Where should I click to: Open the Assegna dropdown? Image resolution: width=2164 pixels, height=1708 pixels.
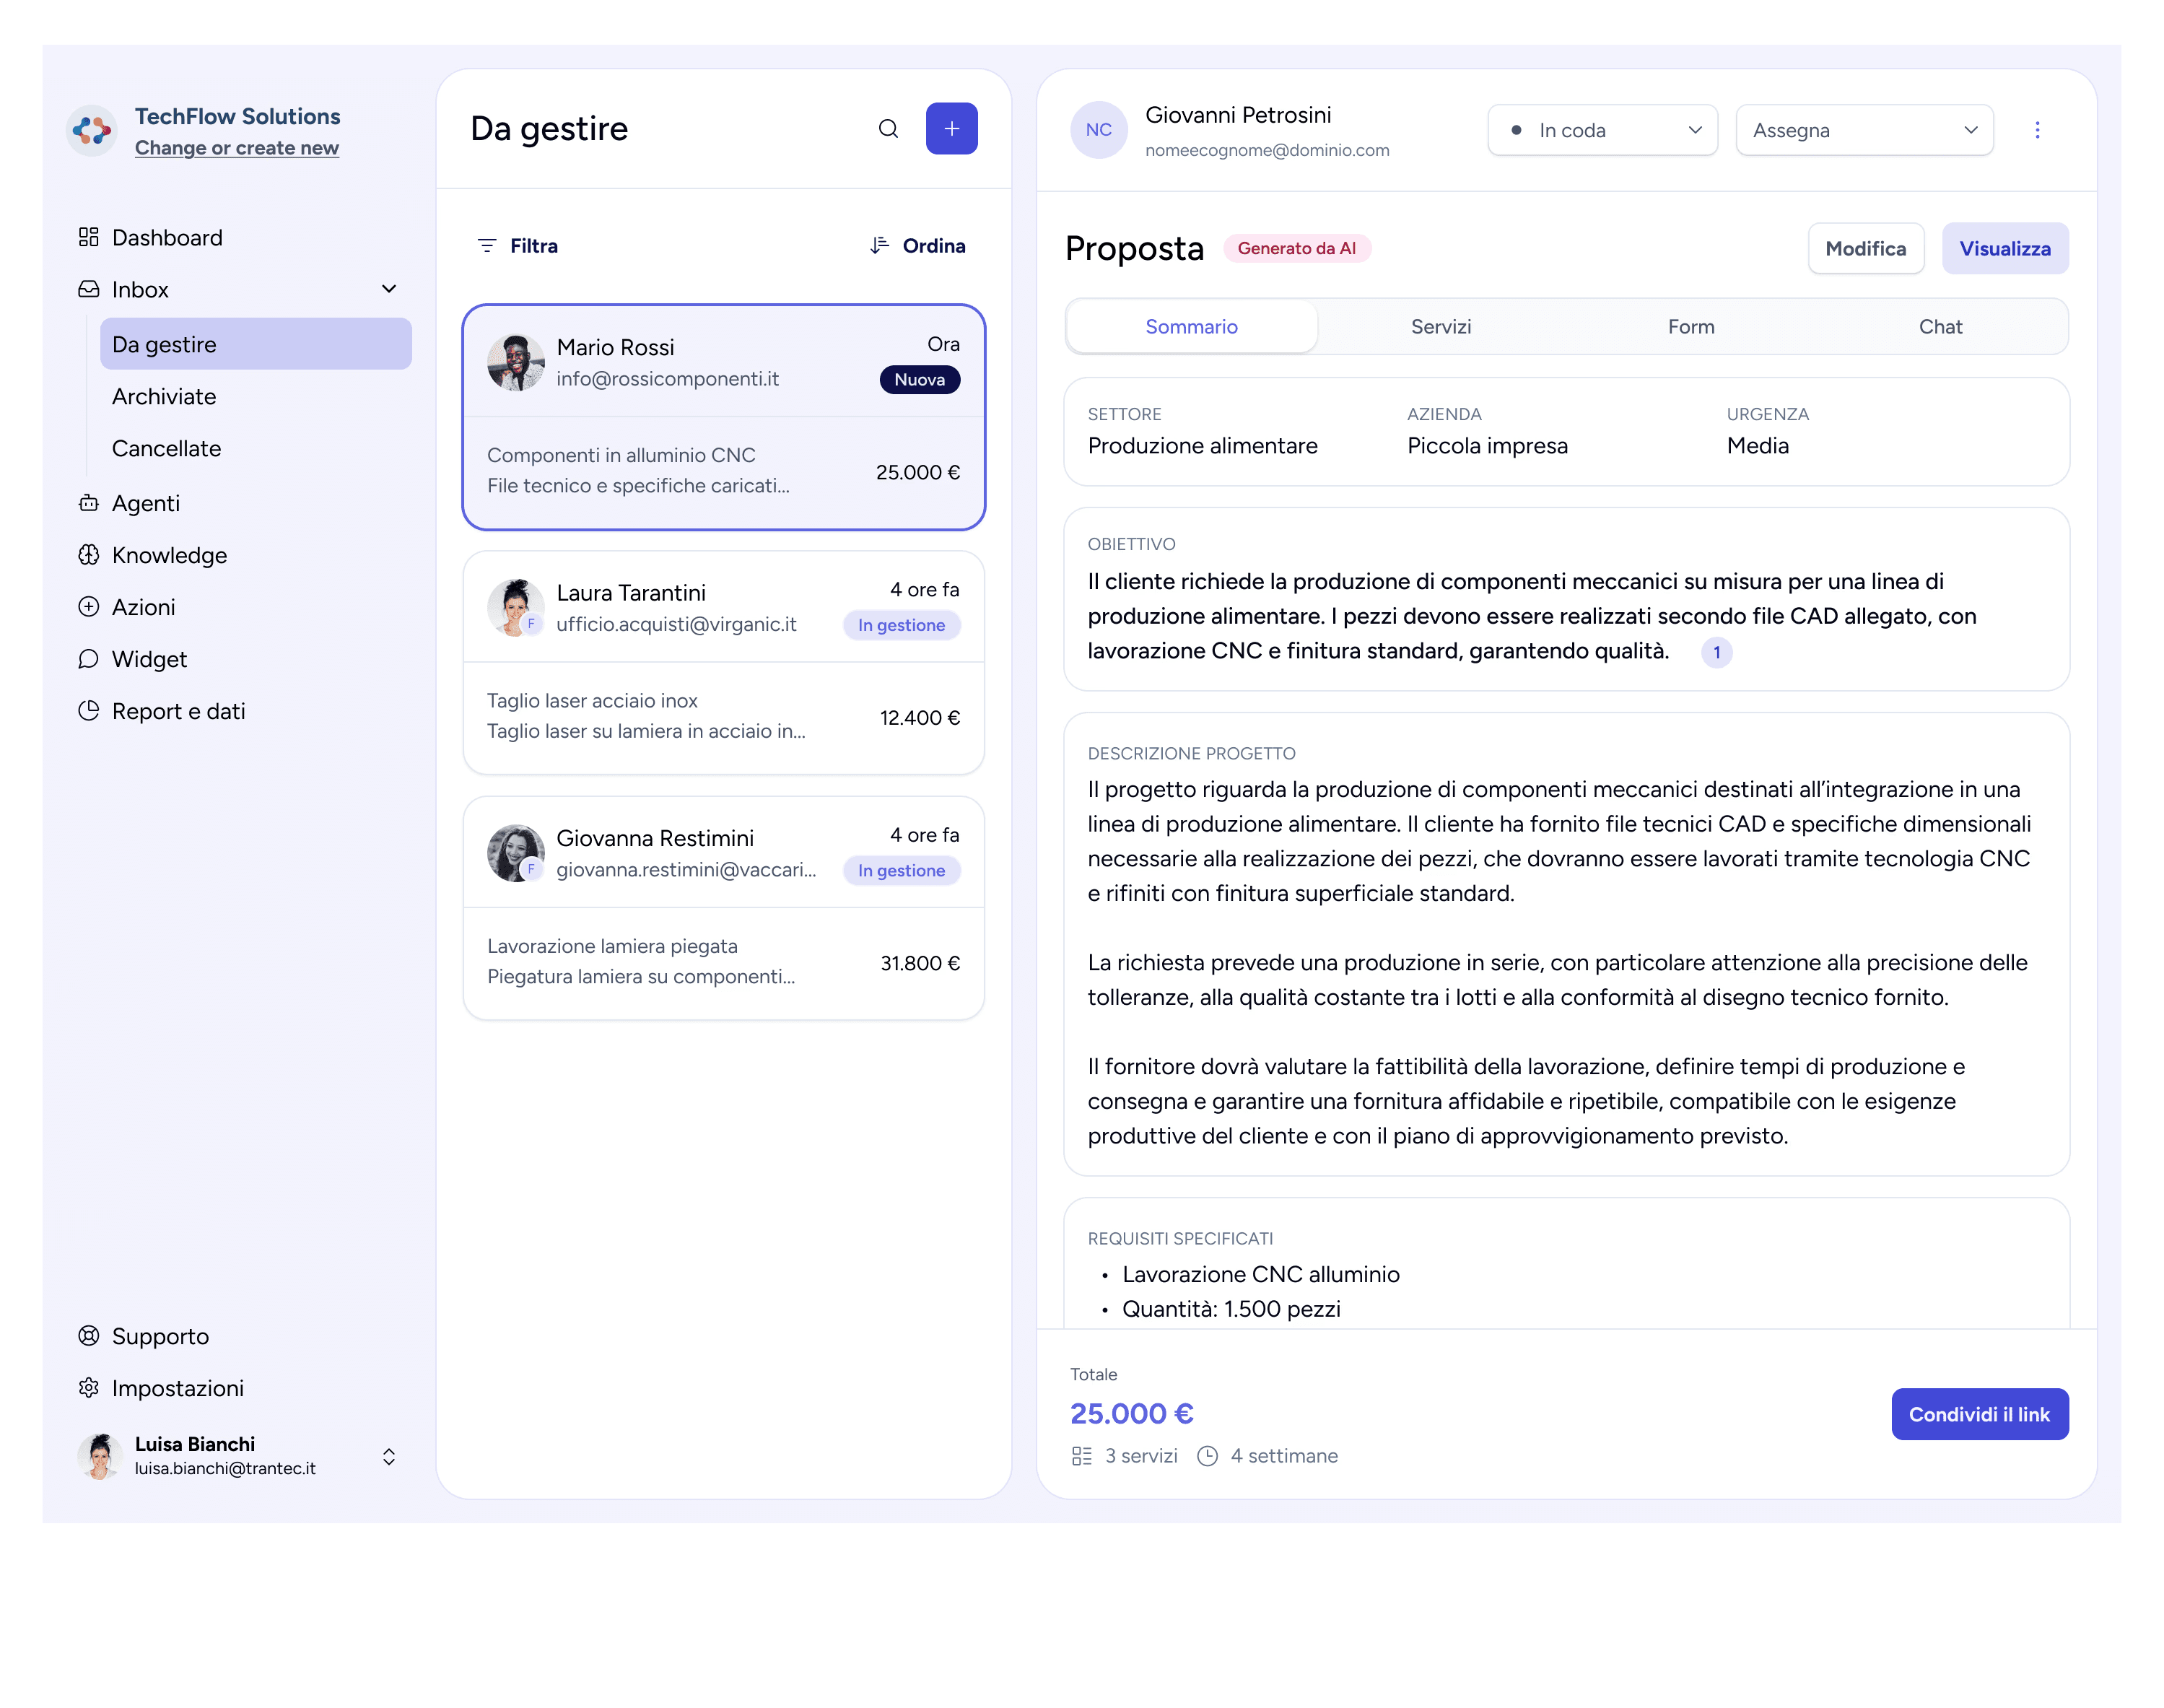pos(1863,130)
